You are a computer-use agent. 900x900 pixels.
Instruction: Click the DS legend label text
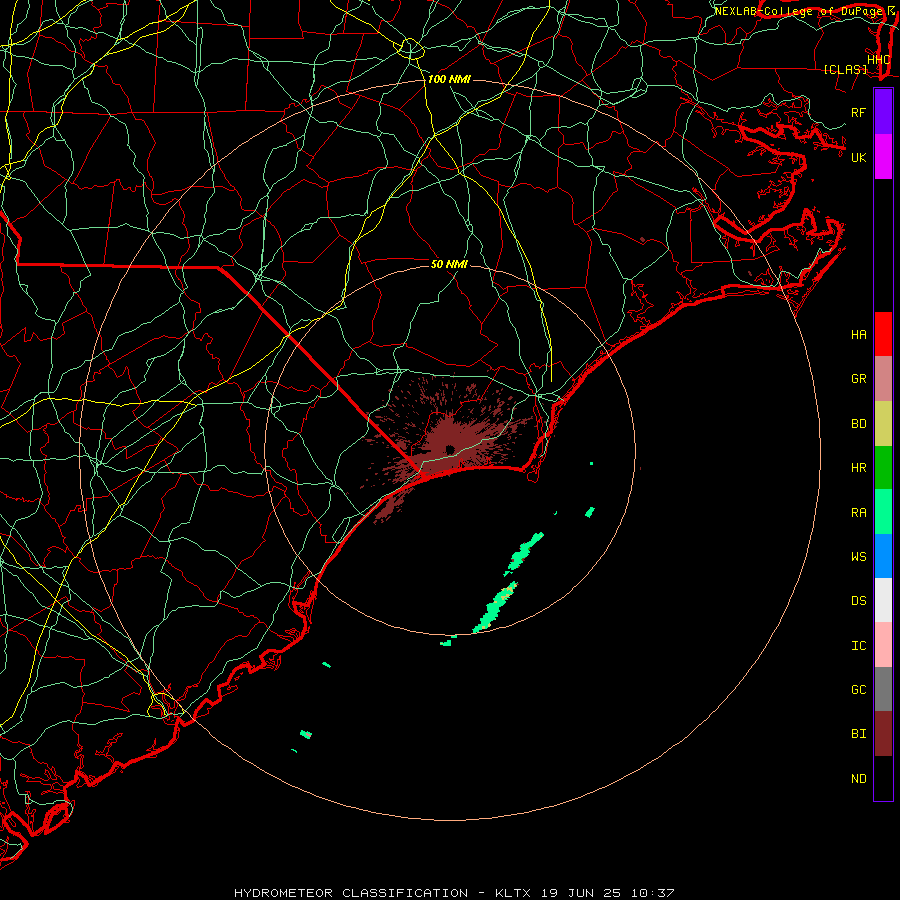[858, 601]
